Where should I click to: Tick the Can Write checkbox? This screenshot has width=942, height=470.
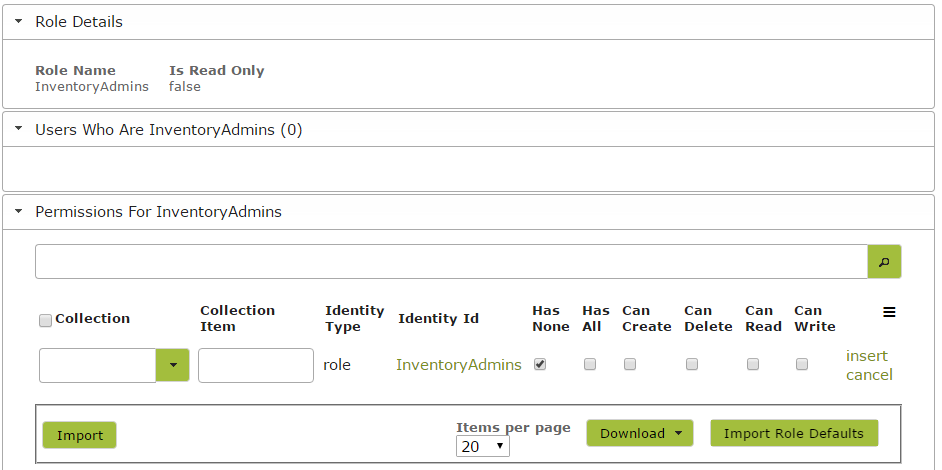tap(802, 364)
